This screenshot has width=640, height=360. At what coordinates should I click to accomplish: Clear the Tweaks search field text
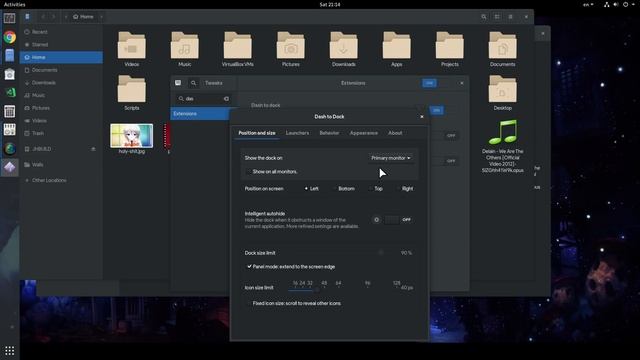click(226, 98)
